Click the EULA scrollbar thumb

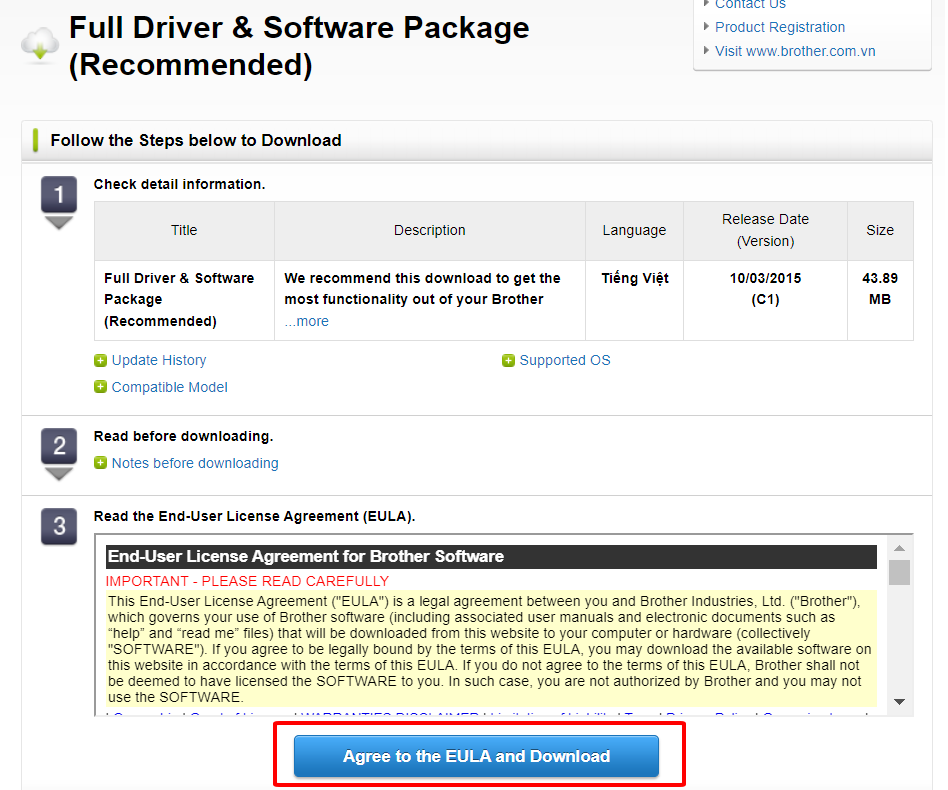pyautogui.click(x=899, y=572)
